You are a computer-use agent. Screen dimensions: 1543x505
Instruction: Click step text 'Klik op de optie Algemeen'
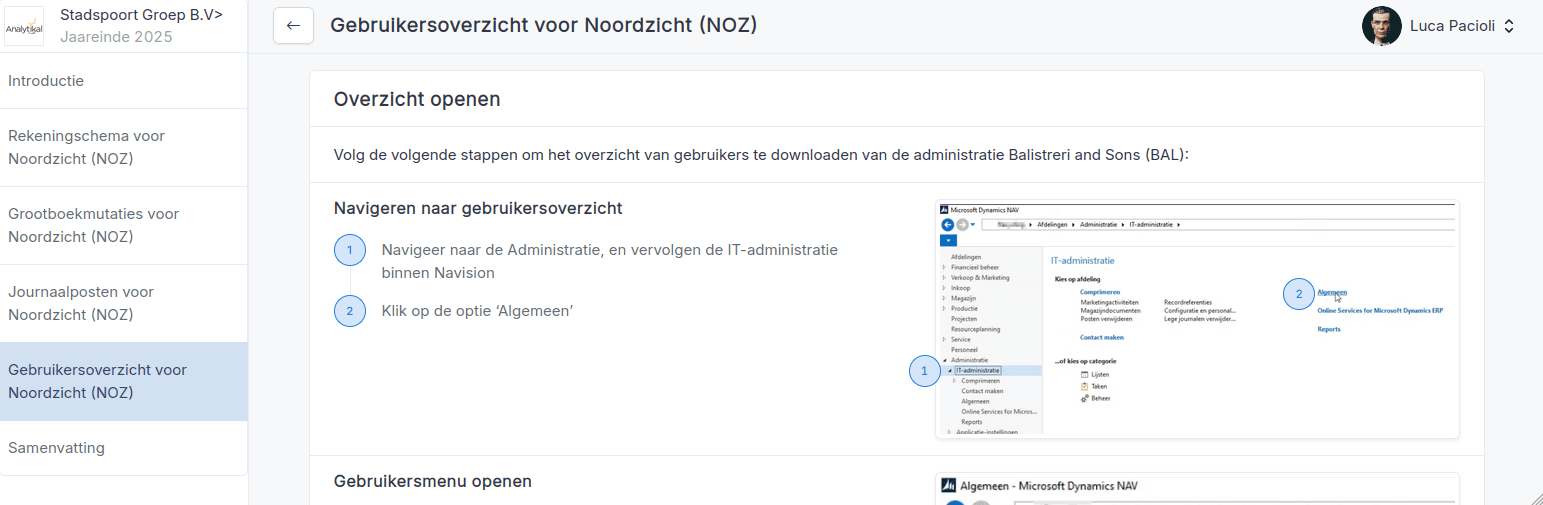[477, 311]
